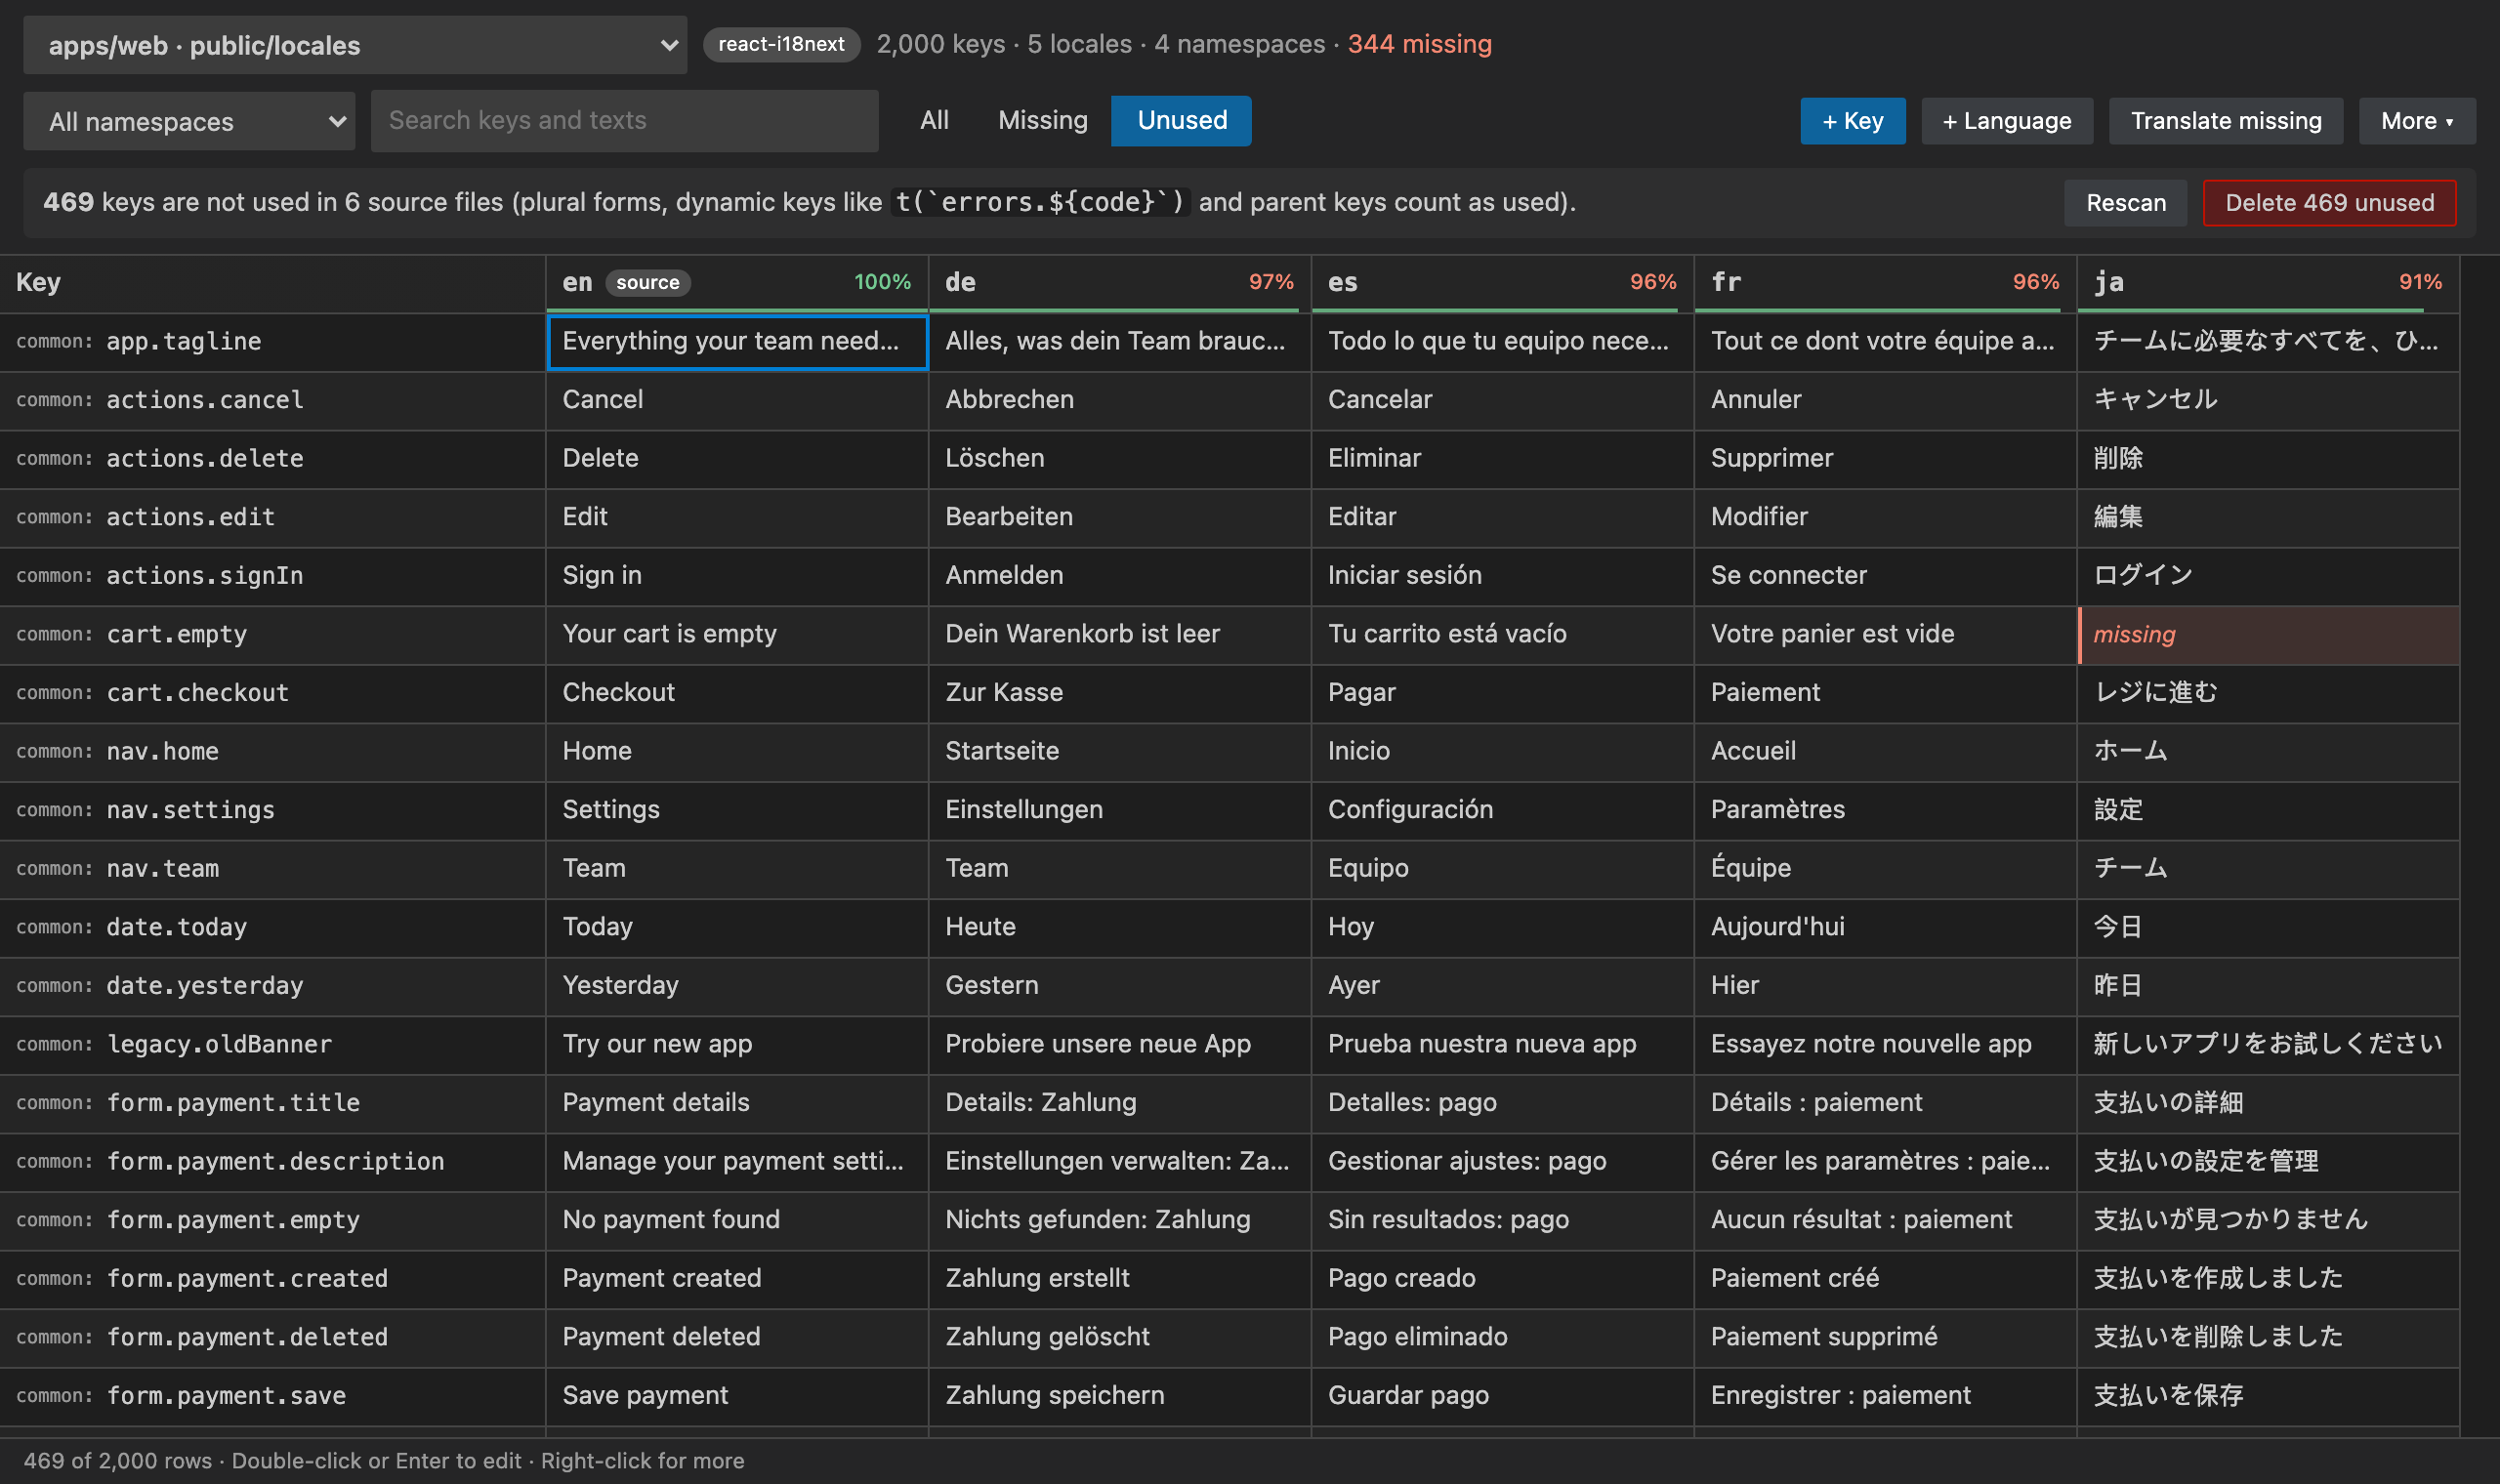Screen dimensions: 2500x1484
Task: Select the '支払いの詳細' cell
Action: (x=2268, y=1104)
